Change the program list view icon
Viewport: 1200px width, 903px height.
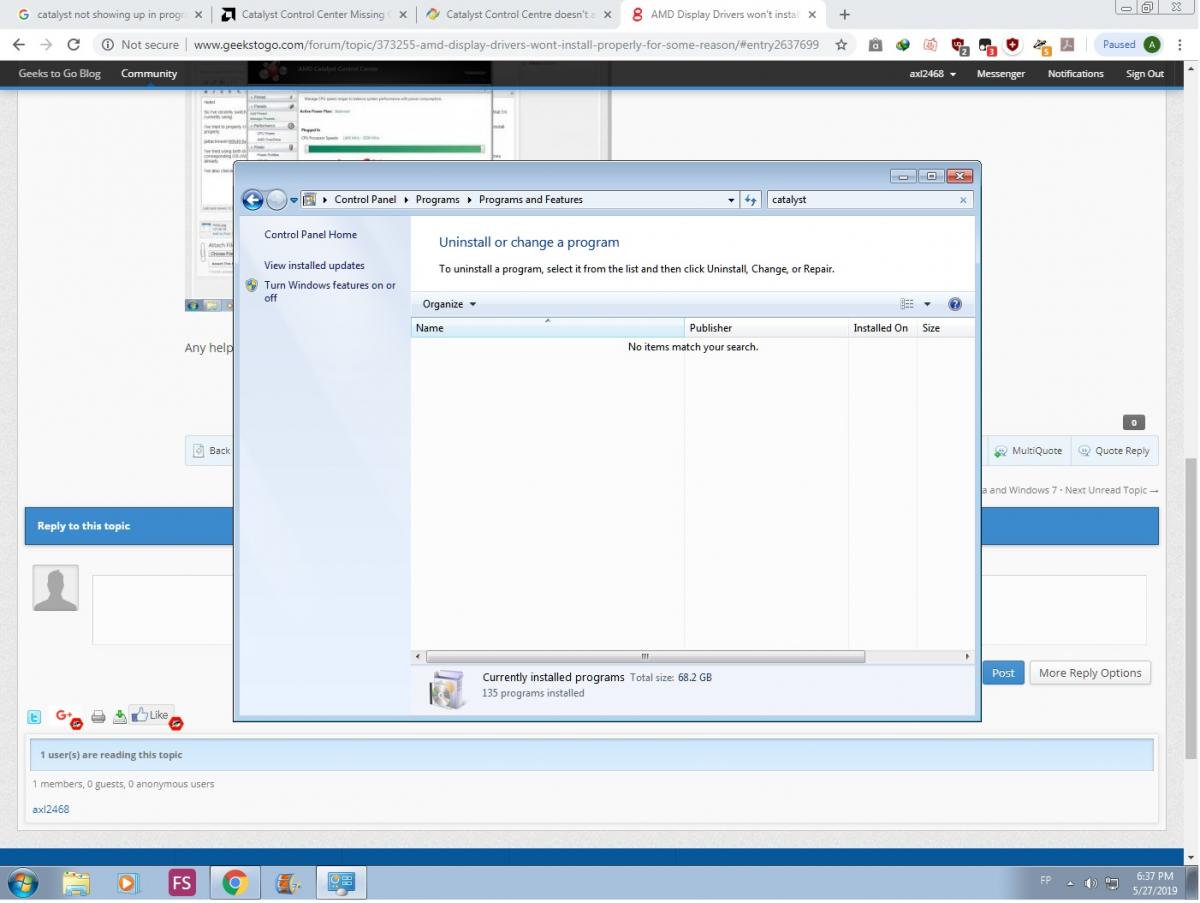pos(907,304)
